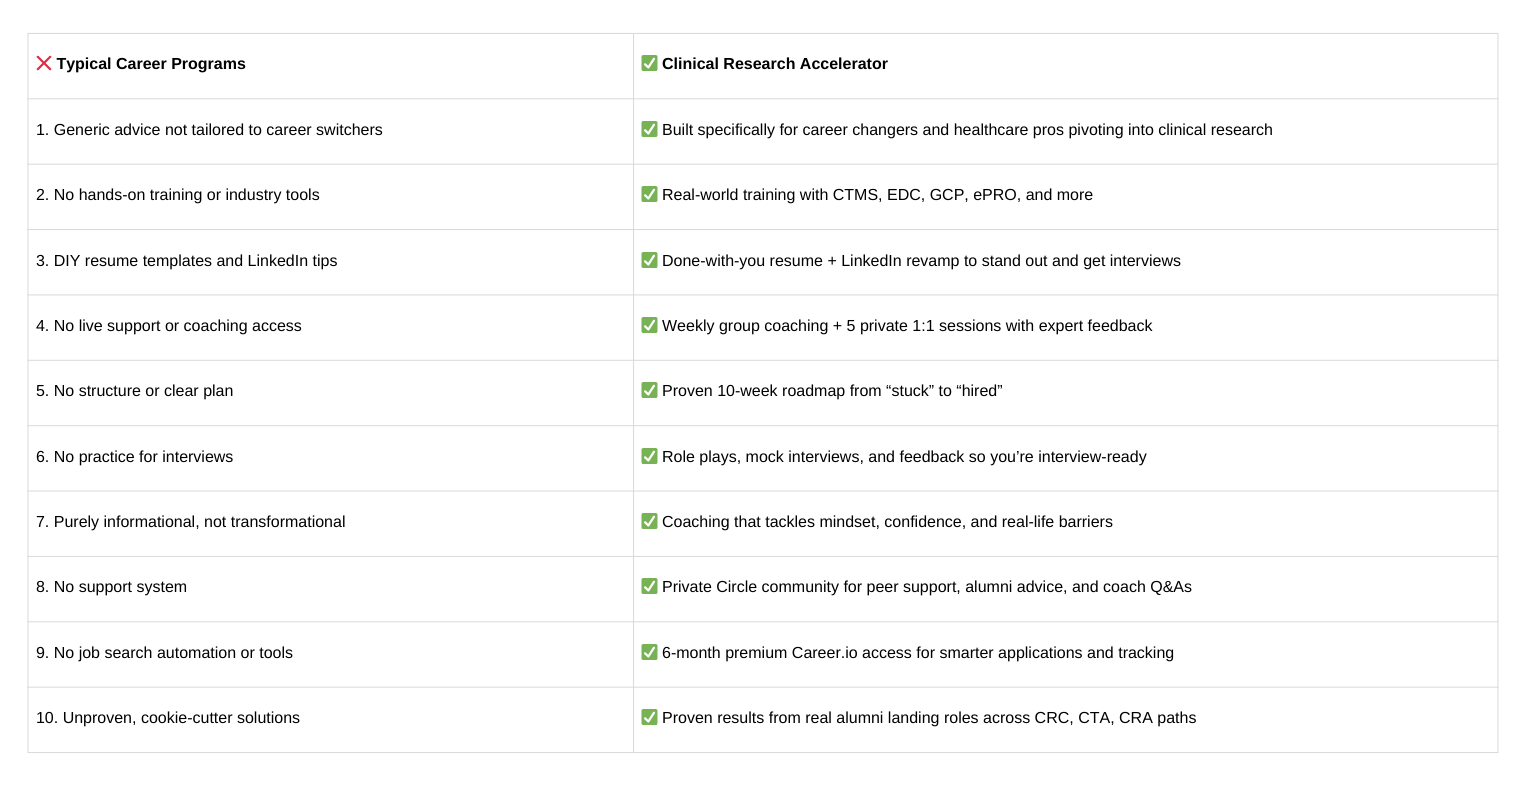Click the "No job search automation or tools" entry
This screenshot has width=1530, height=794.
tap(165, 653)
